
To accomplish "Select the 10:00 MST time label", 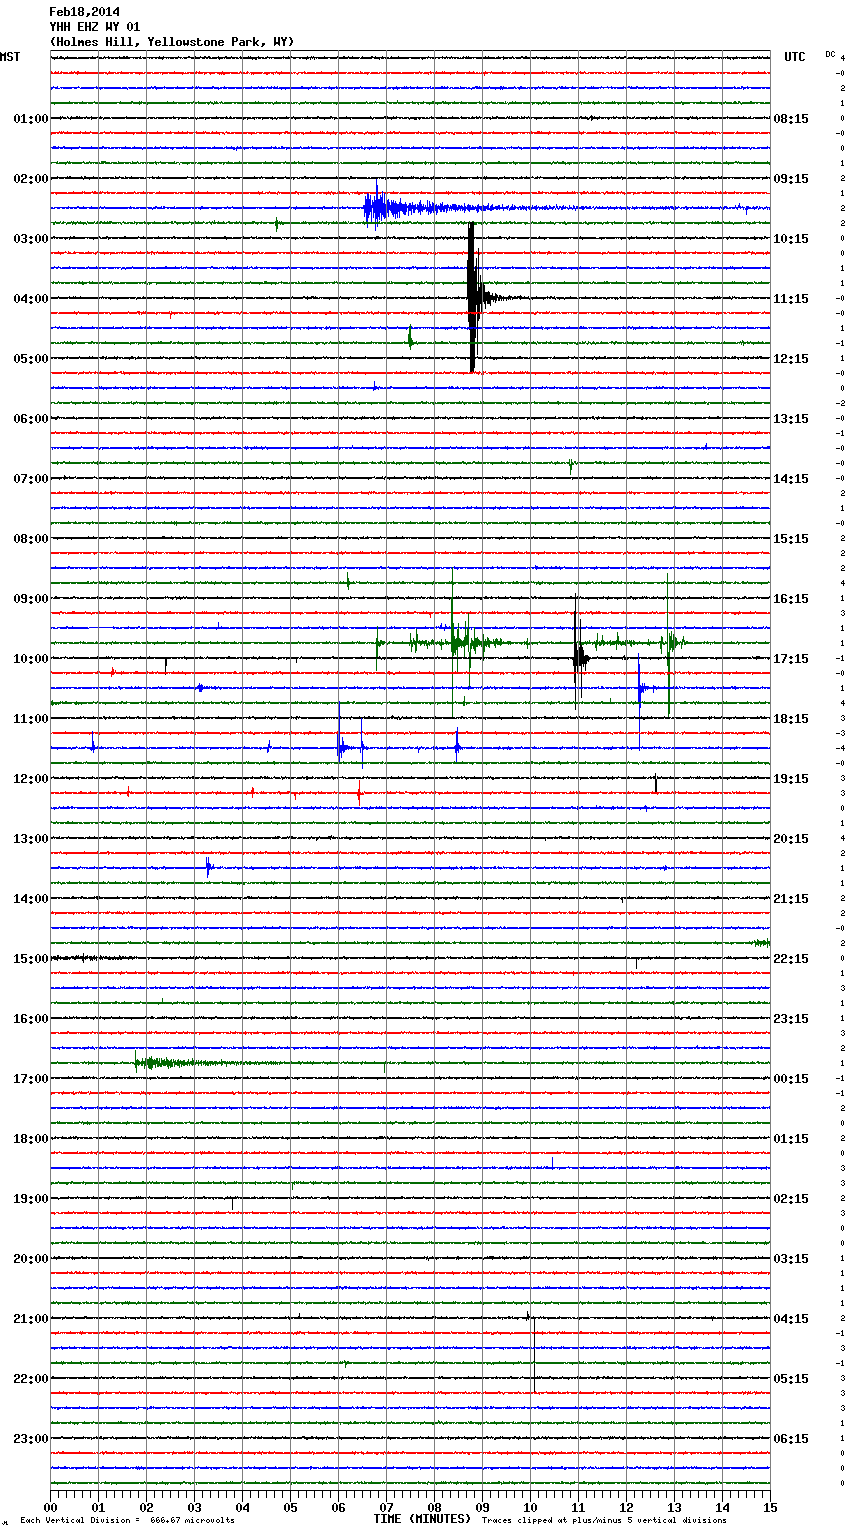I will point(30,659).
